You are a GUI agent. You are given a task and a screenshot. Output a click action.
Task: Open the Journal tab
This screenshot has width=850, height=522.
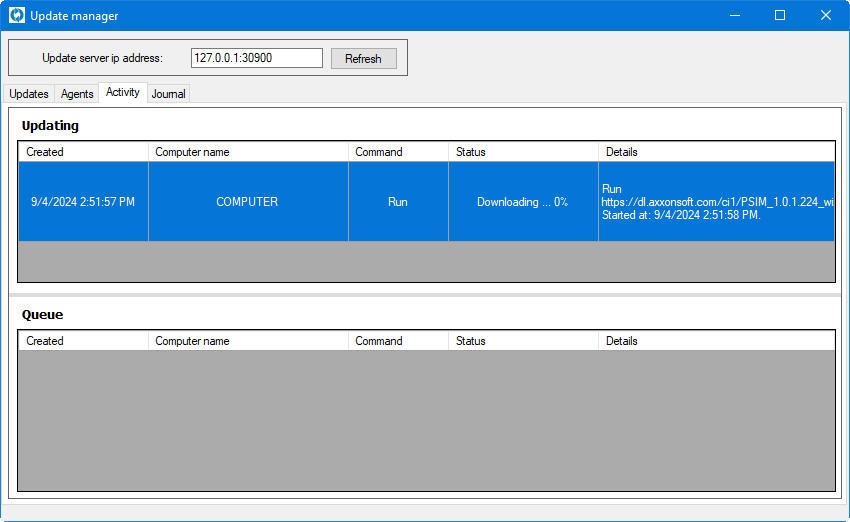169,94
